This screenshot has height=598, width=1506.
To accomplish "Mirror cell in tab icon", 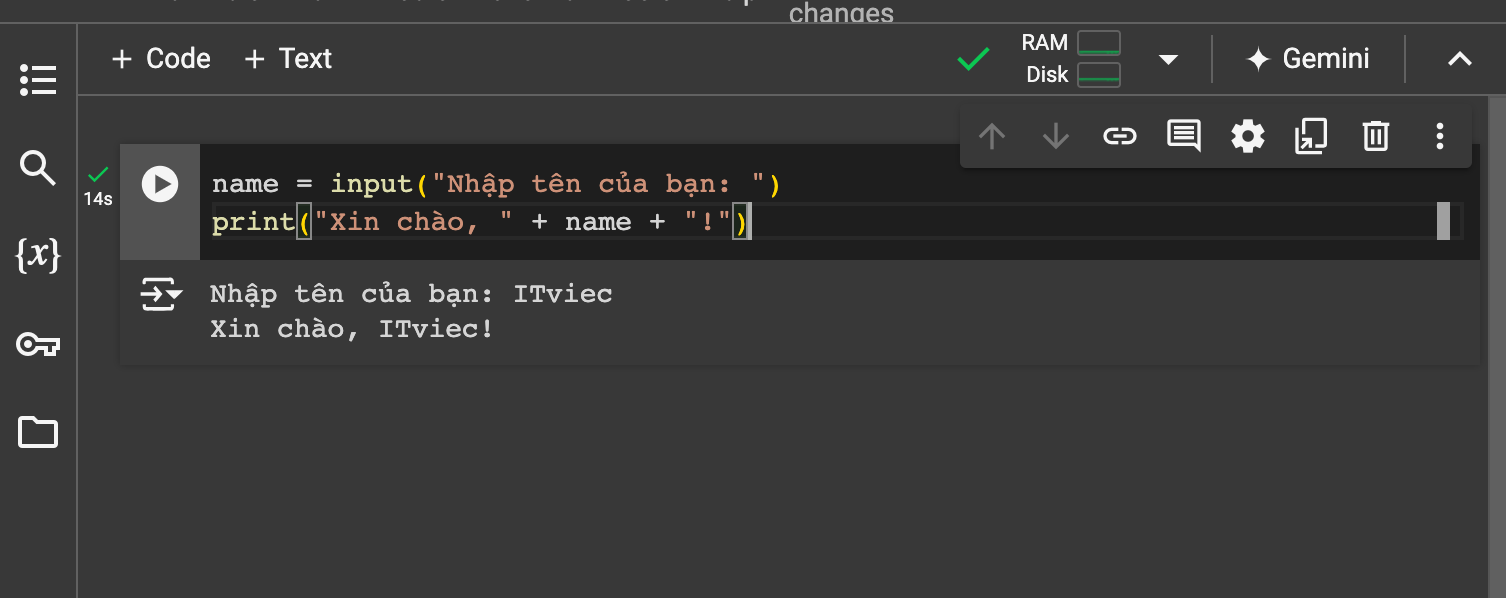I will pos(1311,136).
